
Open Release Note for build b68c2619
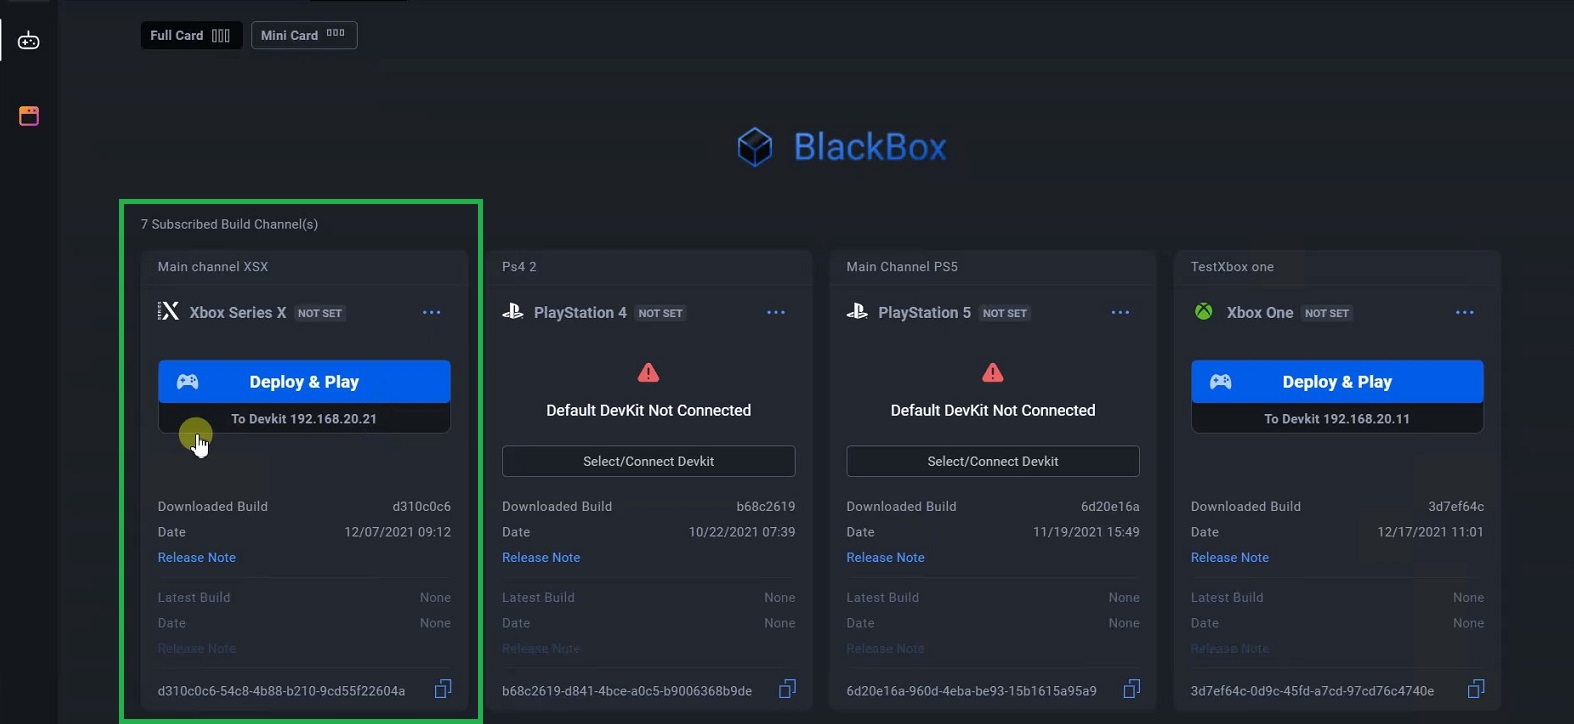point(541,558)
